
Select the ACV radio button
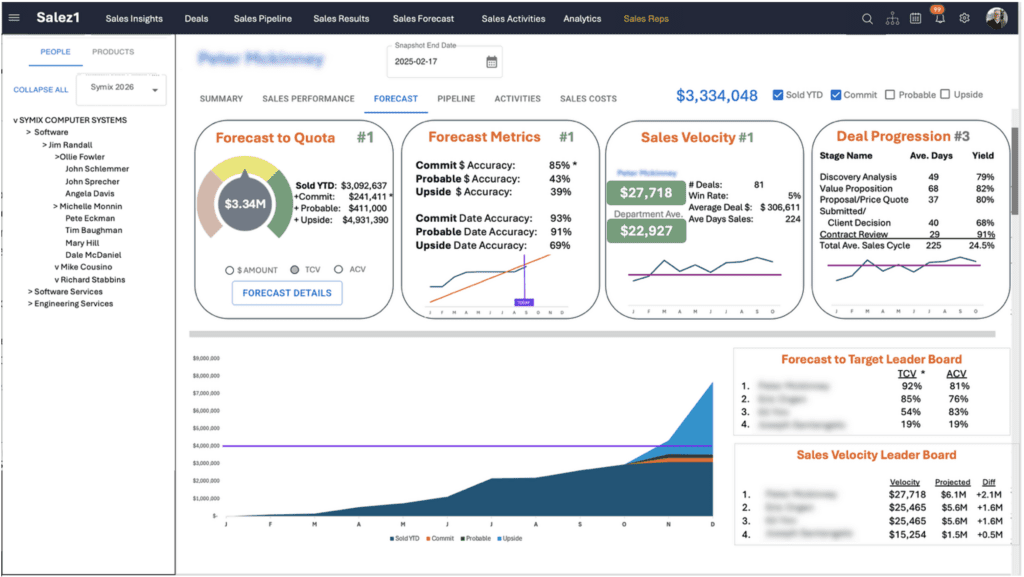pyautogui.click(x=339, y=270)
